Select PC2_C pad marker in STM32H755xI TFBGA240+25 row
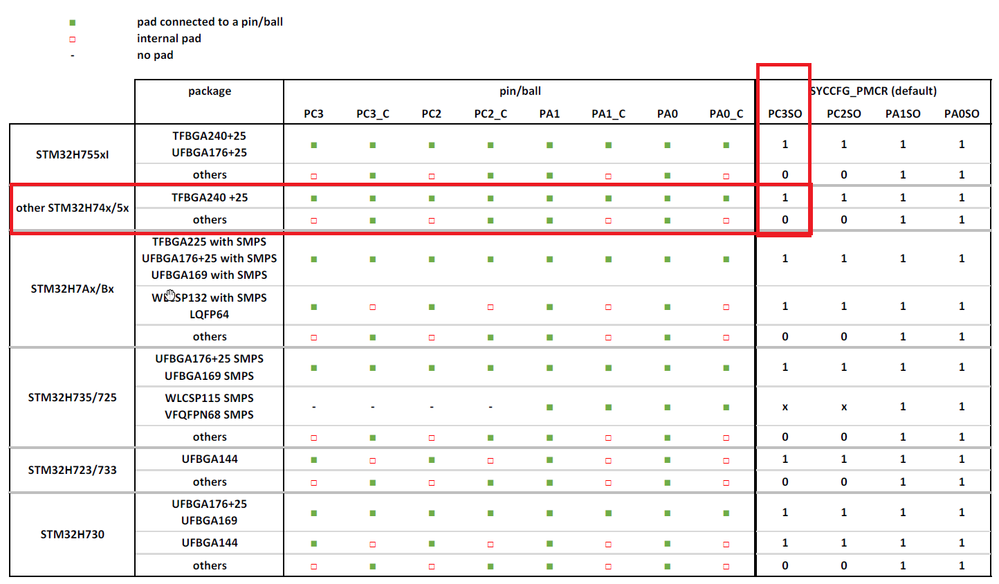This screenshot has width=999, height=584. click(491, 145)
